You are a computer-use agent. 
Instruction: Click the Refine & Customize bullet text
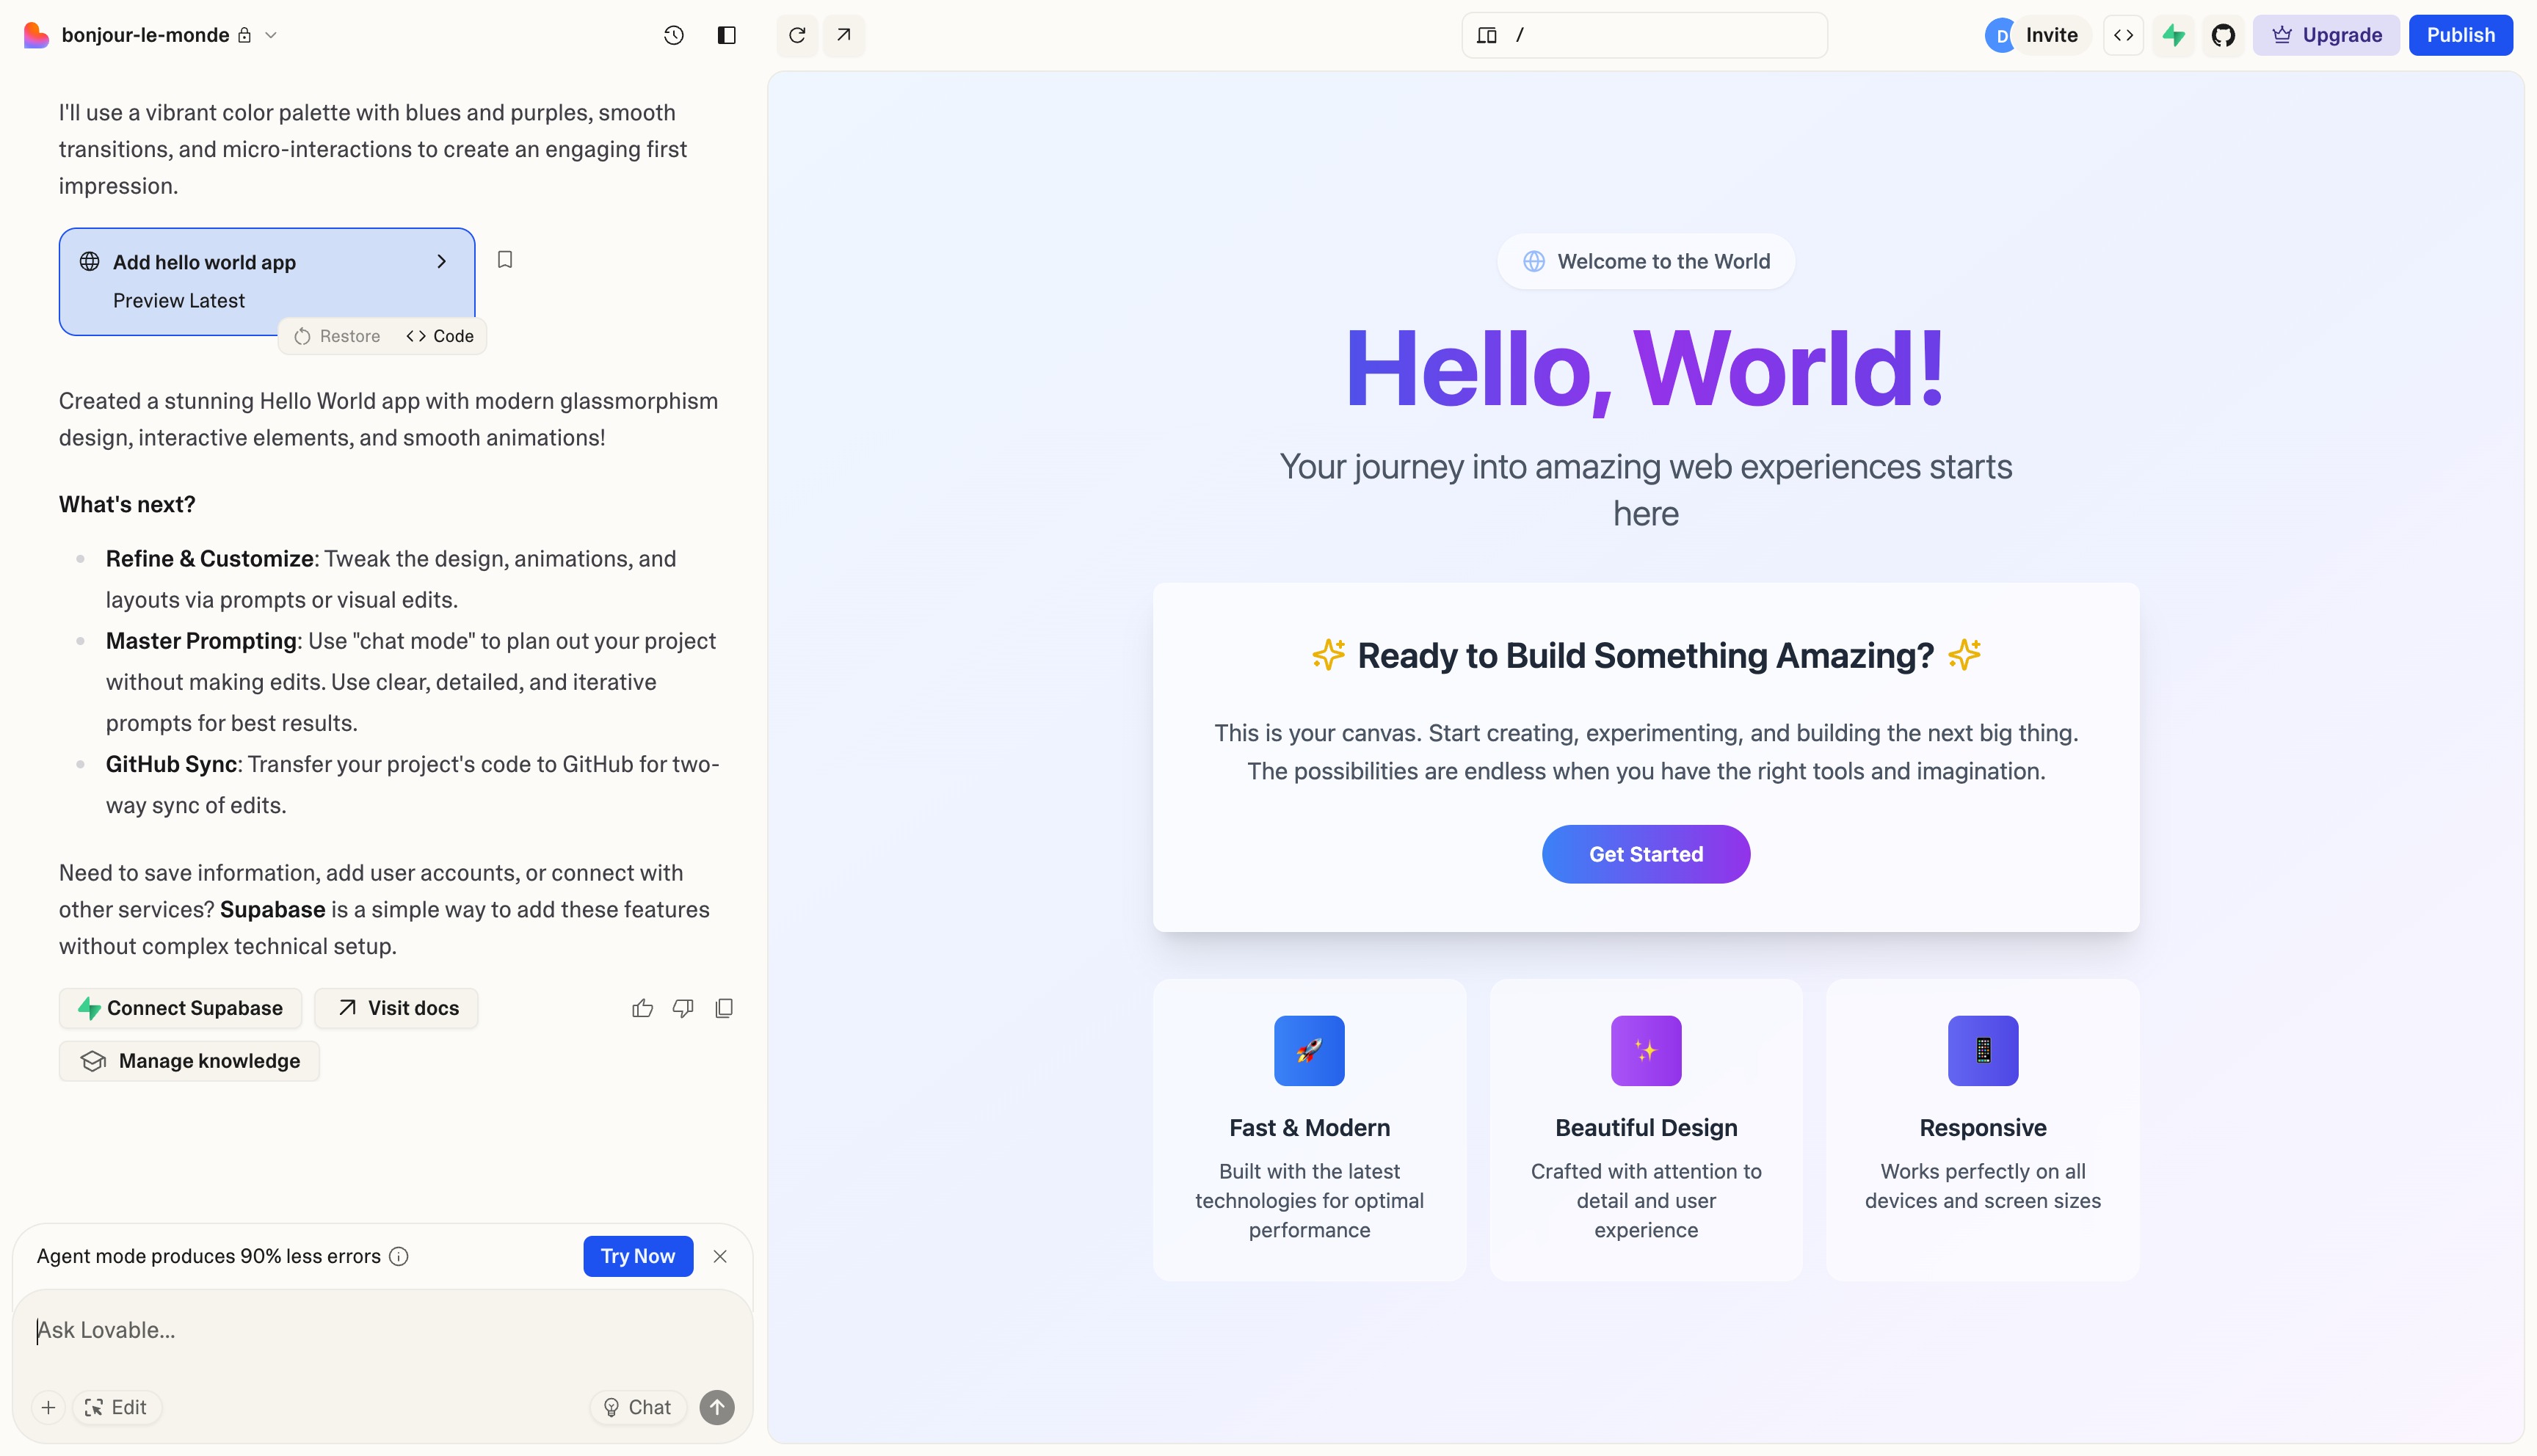tap(391, 579)
